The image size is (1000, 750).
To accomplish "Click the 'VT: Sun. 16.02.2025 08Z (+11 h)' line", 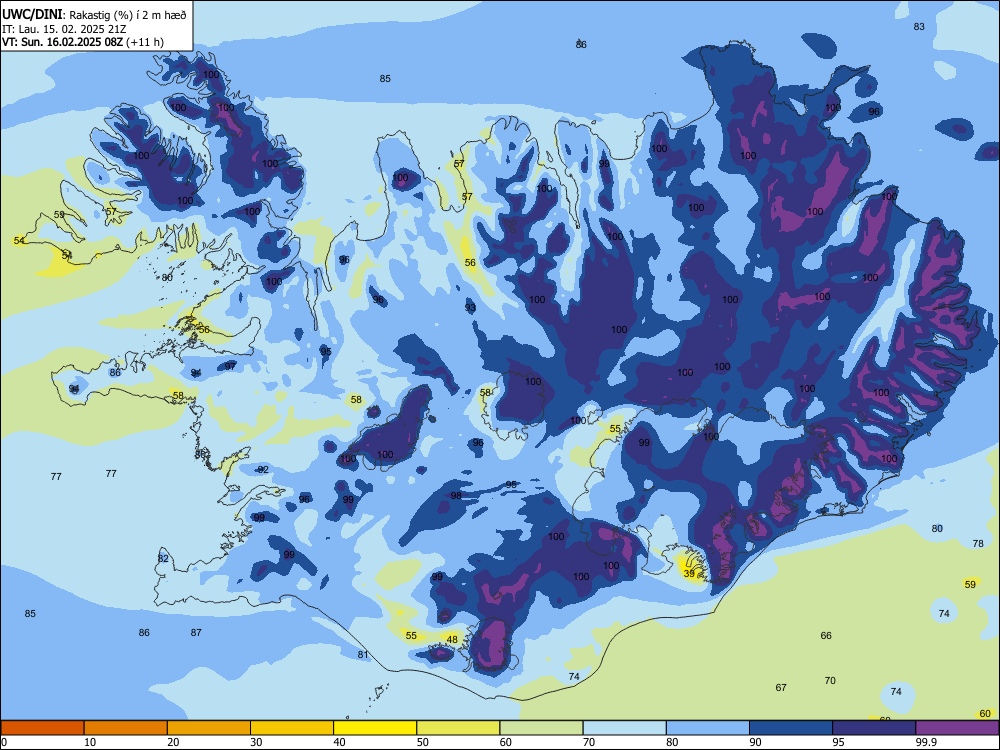I will pos(82,42).
